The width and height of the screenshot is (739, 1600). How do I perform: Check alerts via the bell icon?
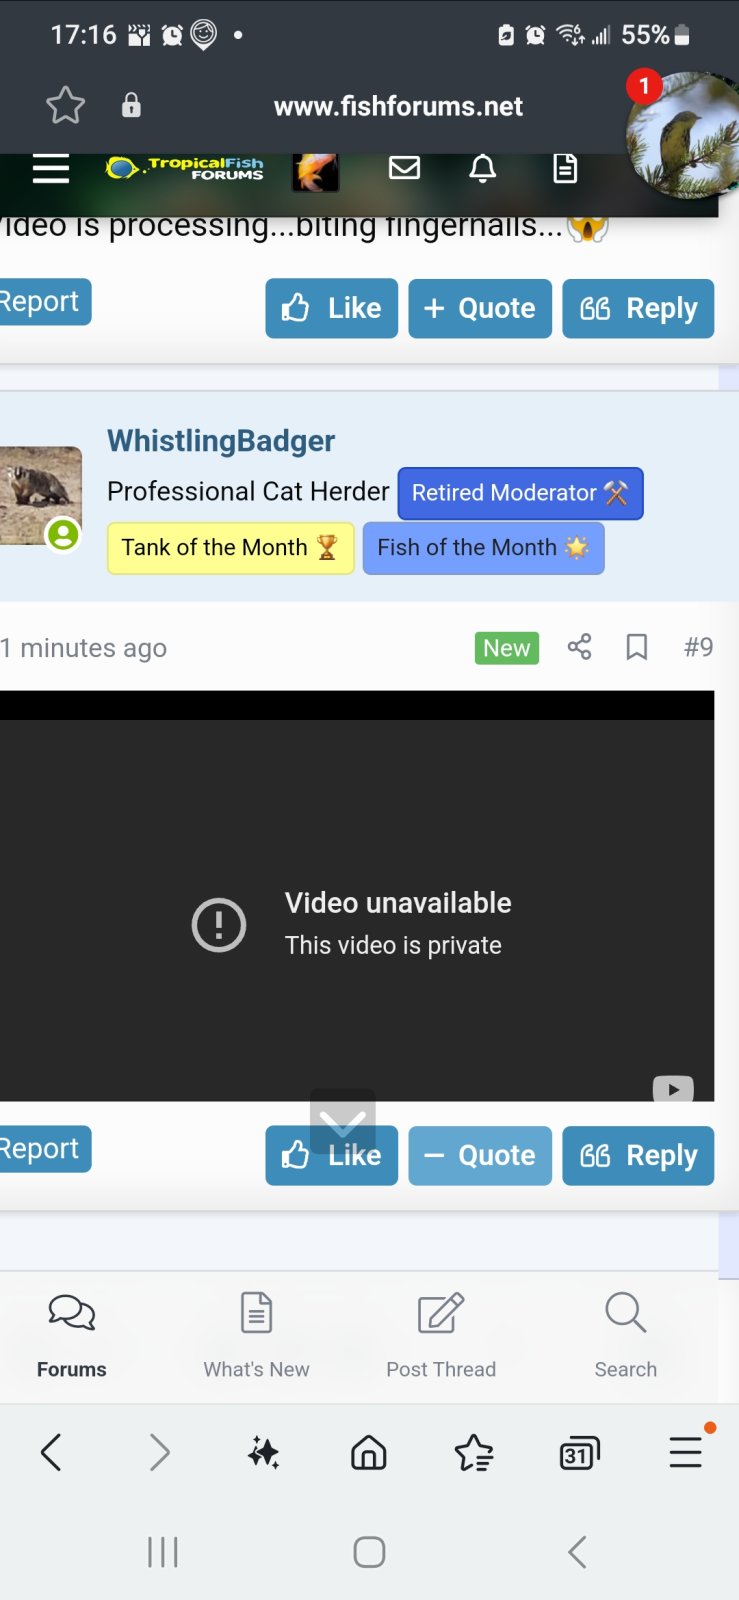(483, 169)
